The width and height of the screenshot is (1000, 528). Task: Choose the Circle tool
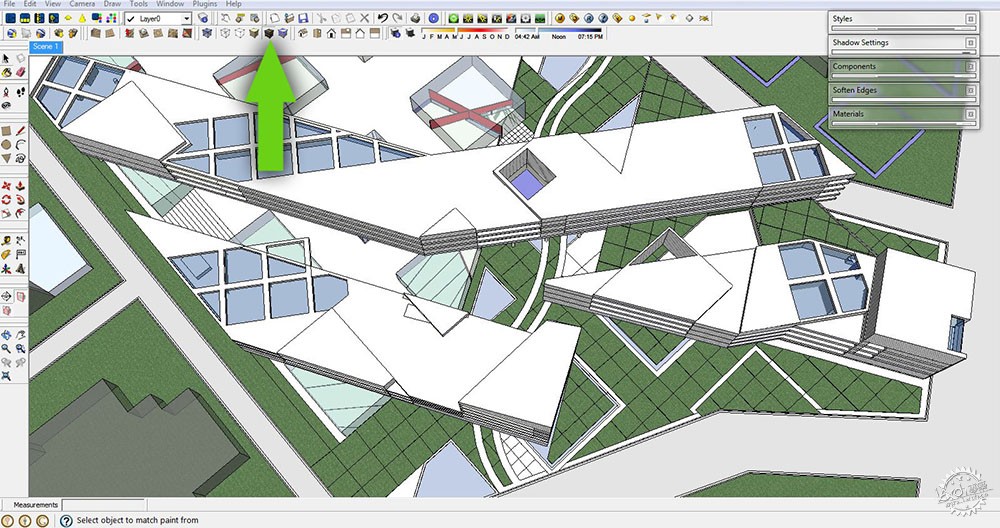(x=6, y=145)
